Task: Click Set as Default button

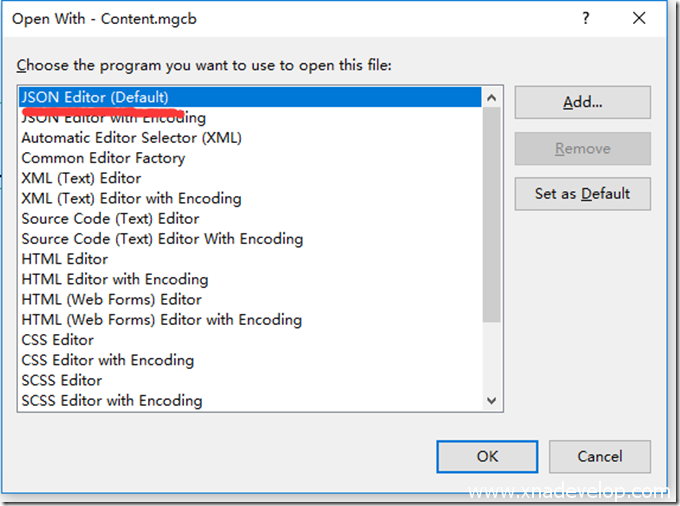Action: tap(582, 194)
